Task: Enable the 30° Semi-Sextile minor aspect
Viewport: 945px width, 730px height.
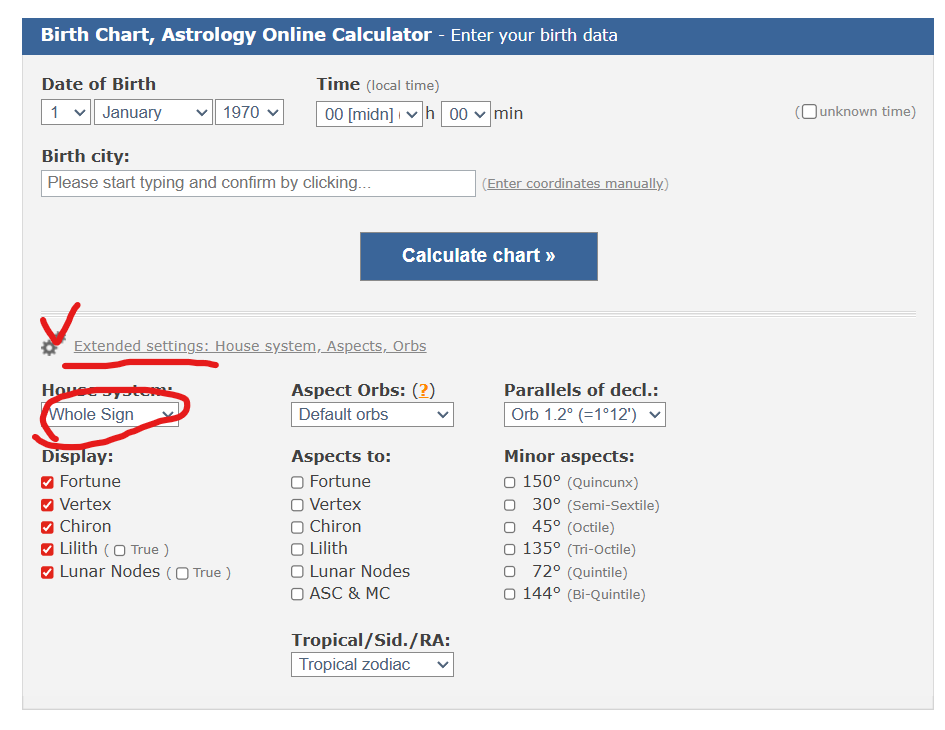Action: [510, 505]
